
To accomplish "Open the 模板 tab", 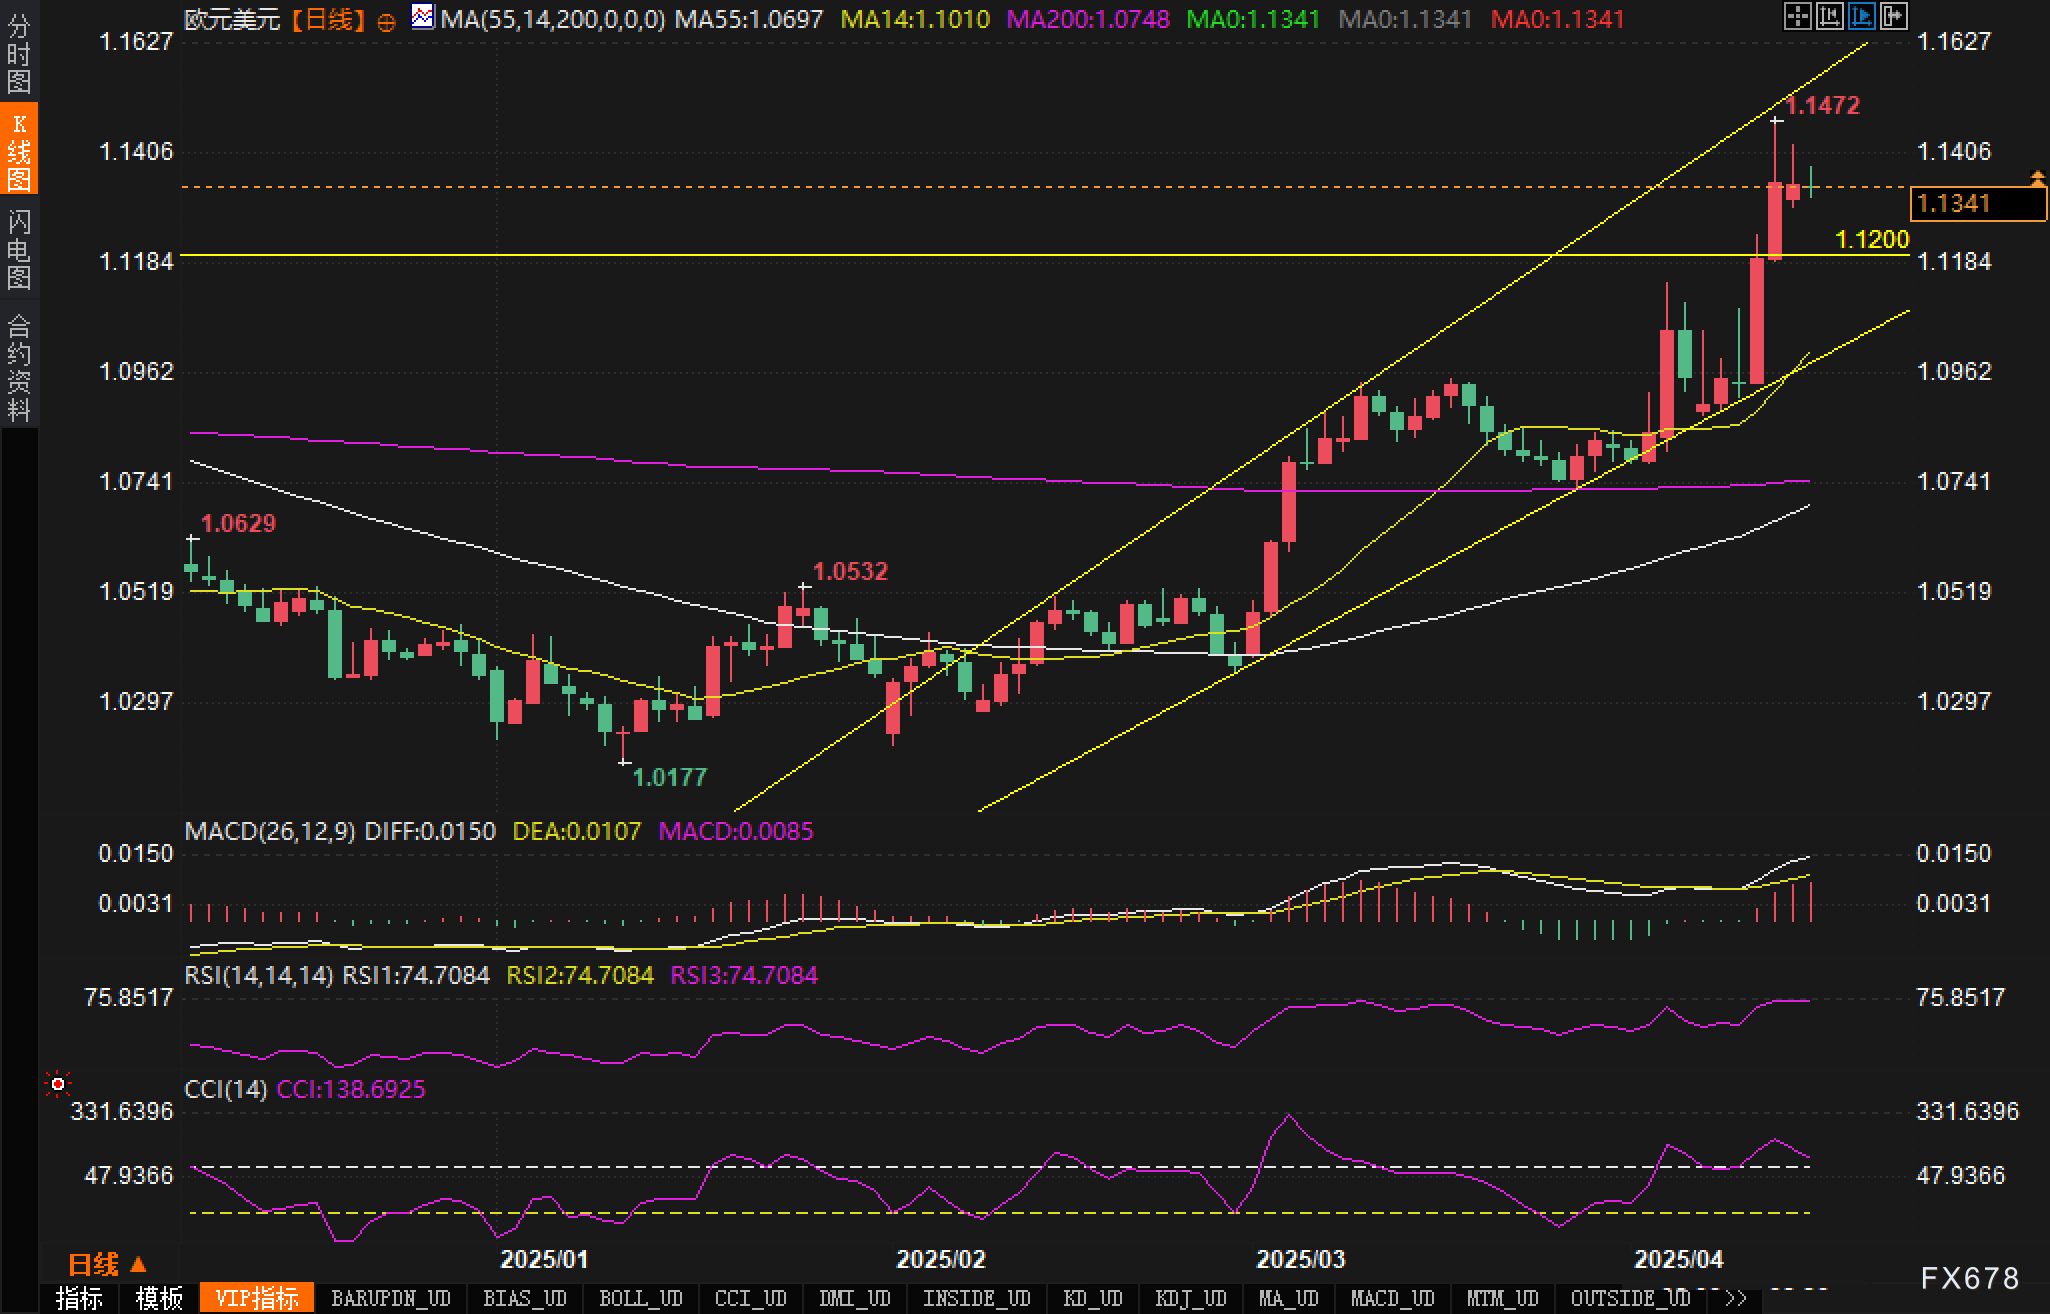I will click(159, 1299).
